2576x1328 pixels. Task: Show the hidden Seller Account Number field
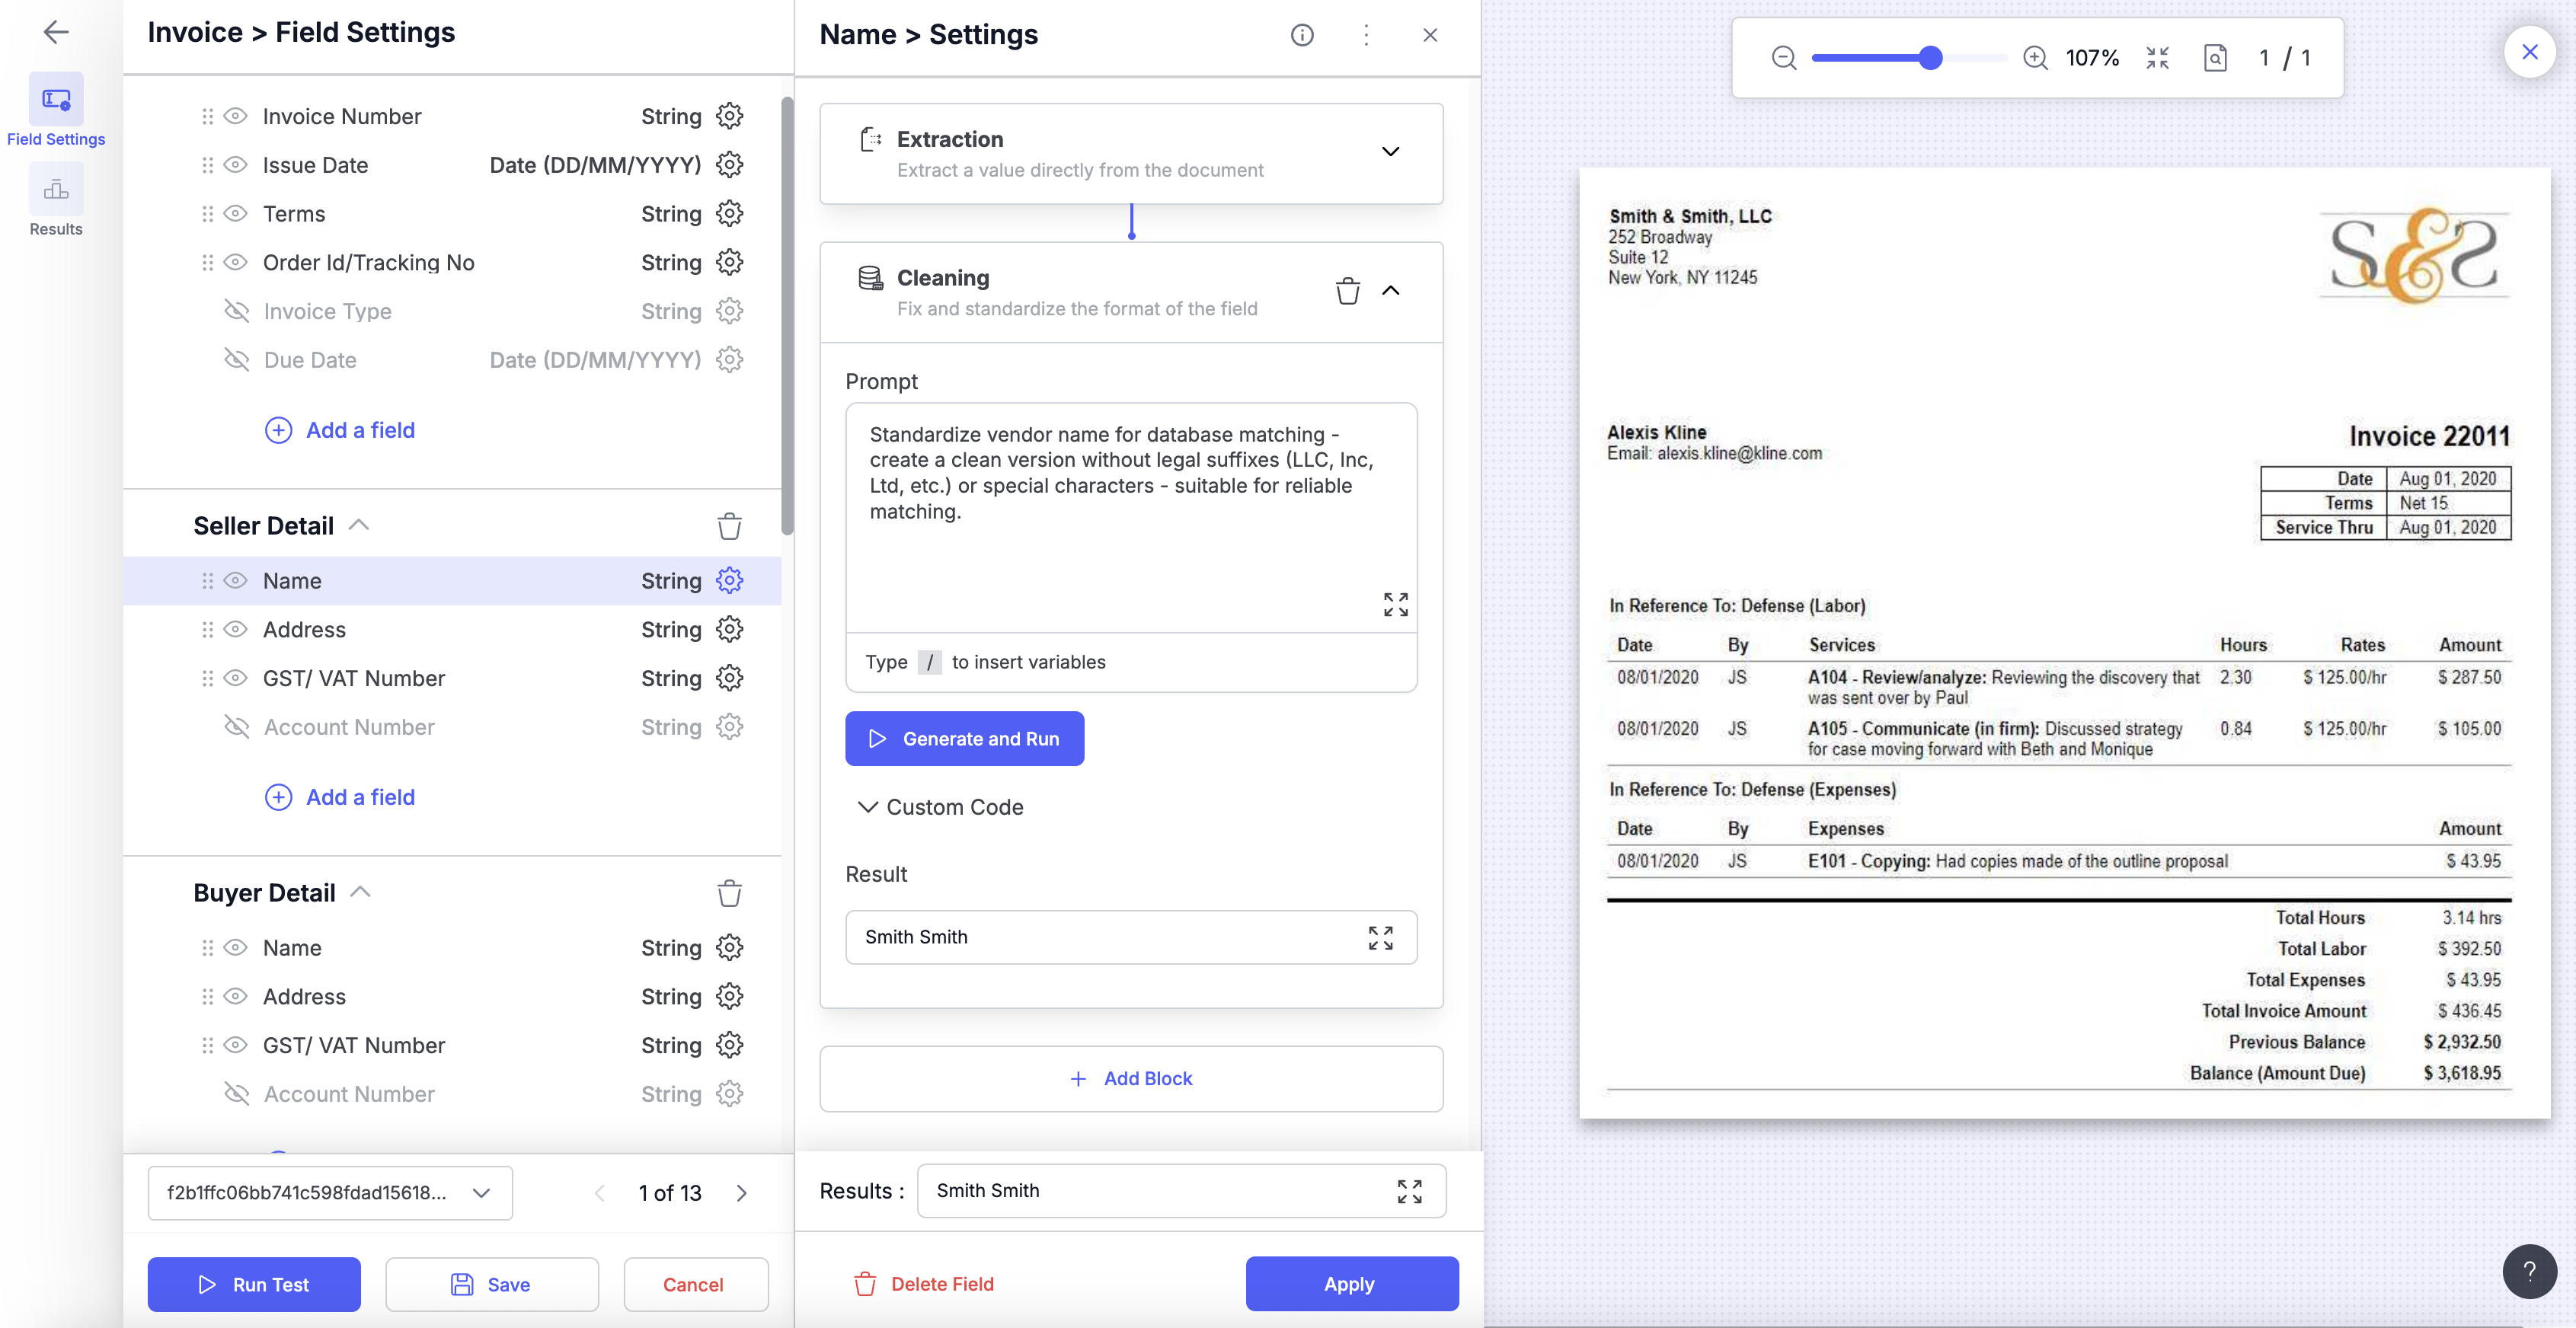(236, 727)
